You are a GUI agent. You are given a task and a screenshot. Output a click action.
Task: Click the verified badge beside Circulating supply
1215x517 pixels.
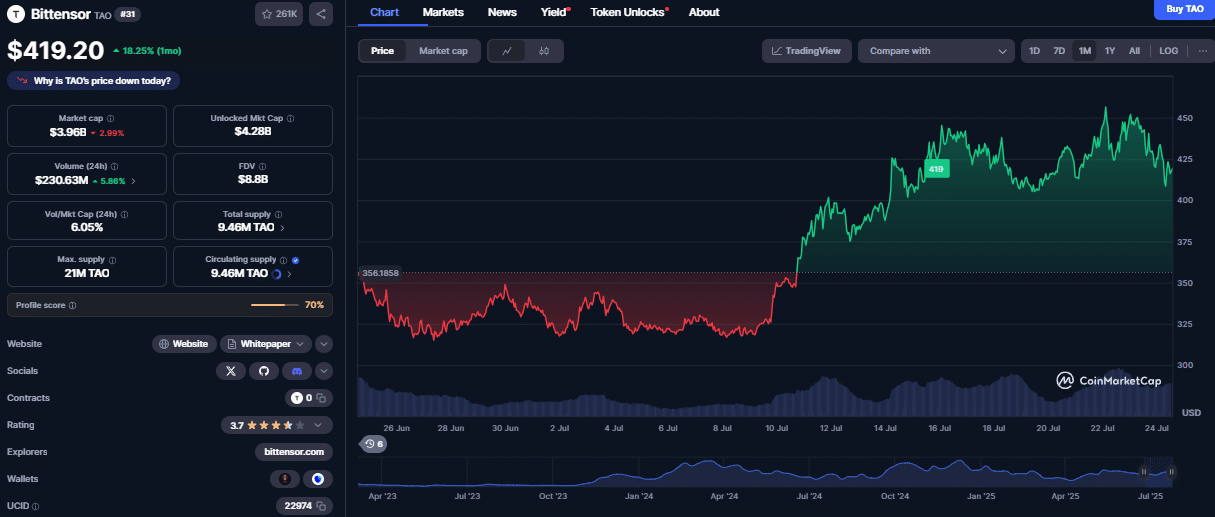pos(296,259)
